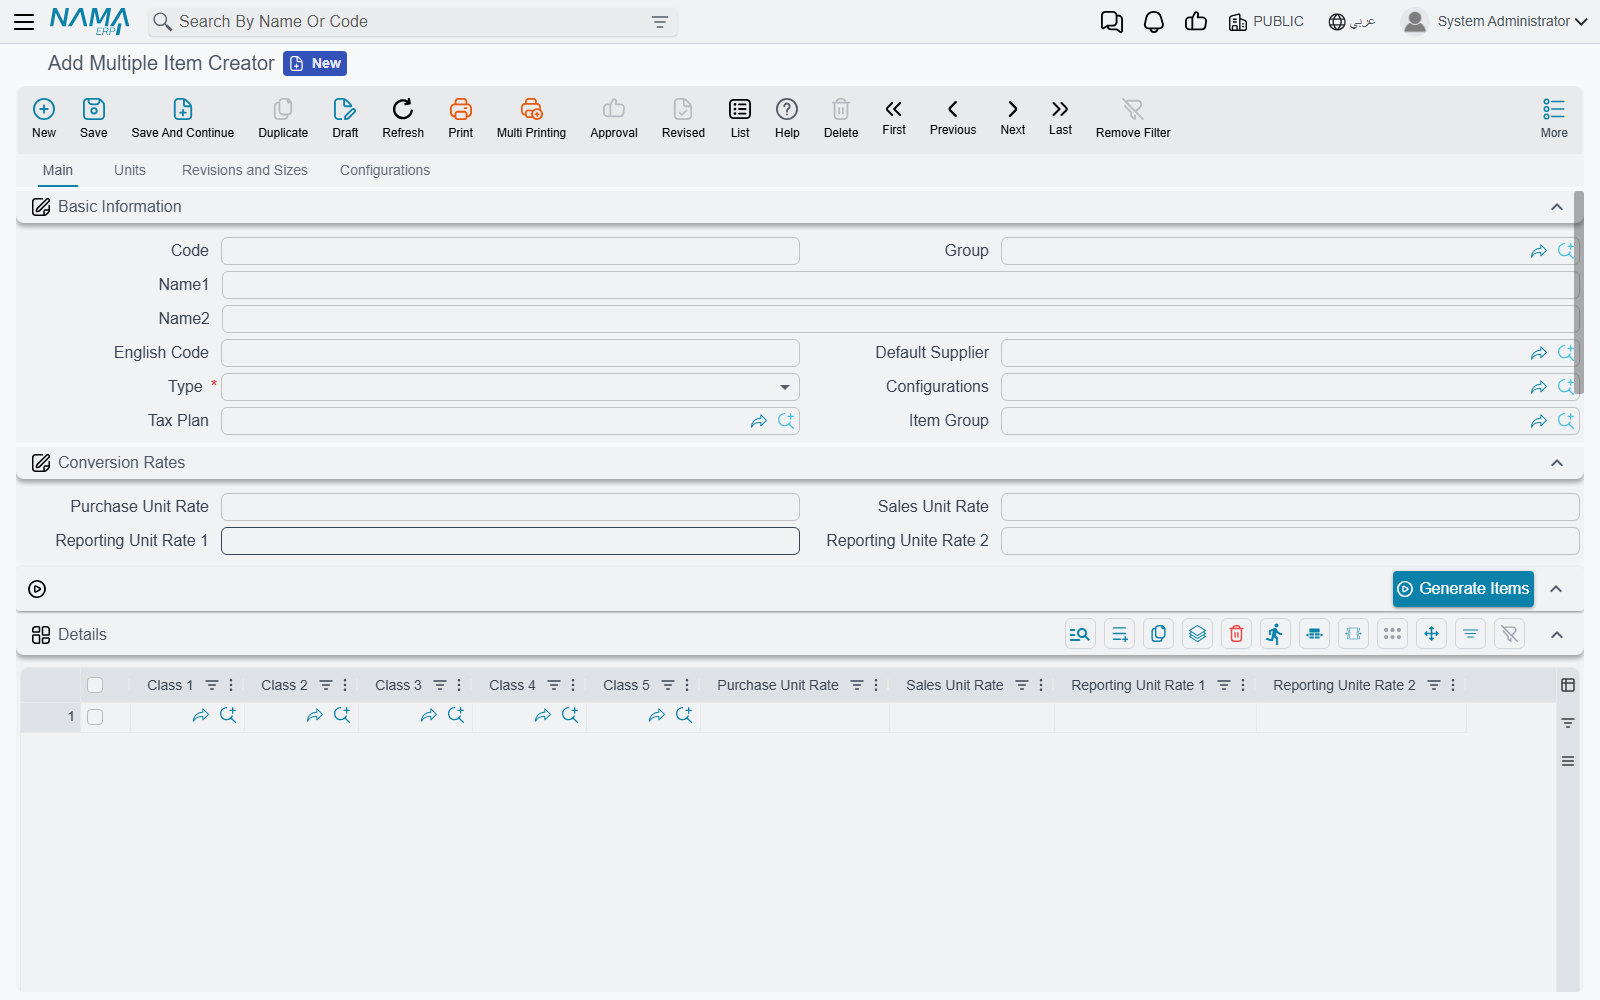Click the Print icon

coord(461,118)
